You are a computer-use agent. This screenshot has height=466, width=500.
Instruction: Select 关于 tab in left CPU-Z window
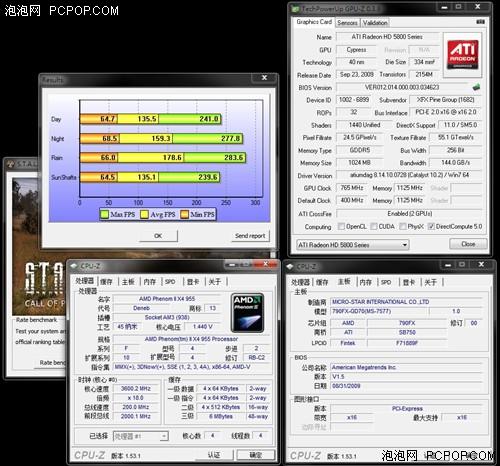(215, 282)
